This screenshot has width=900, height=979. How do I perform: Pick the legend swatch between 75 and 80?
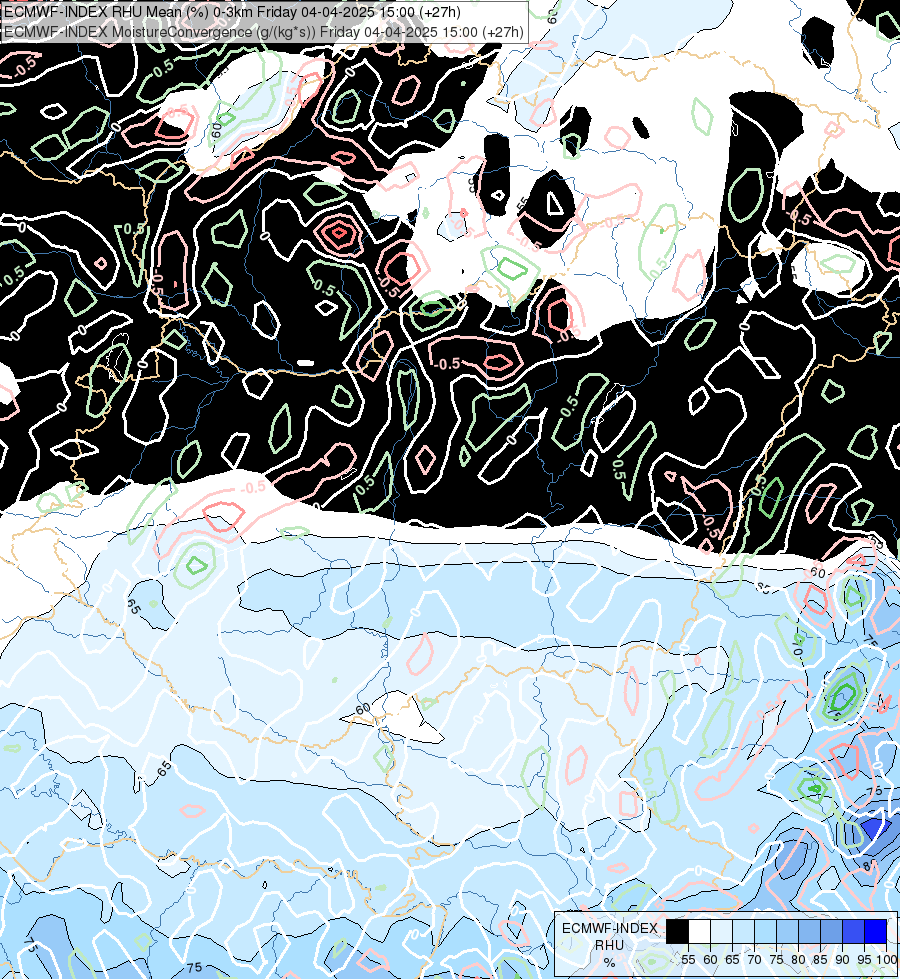point(788,931)
